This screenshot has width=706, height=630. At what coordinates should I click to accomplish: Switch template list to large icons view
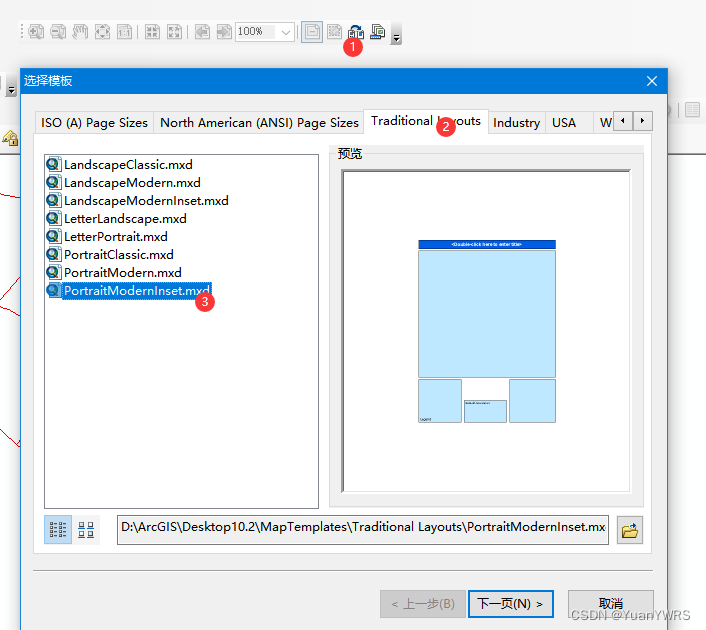click(86, 530)
